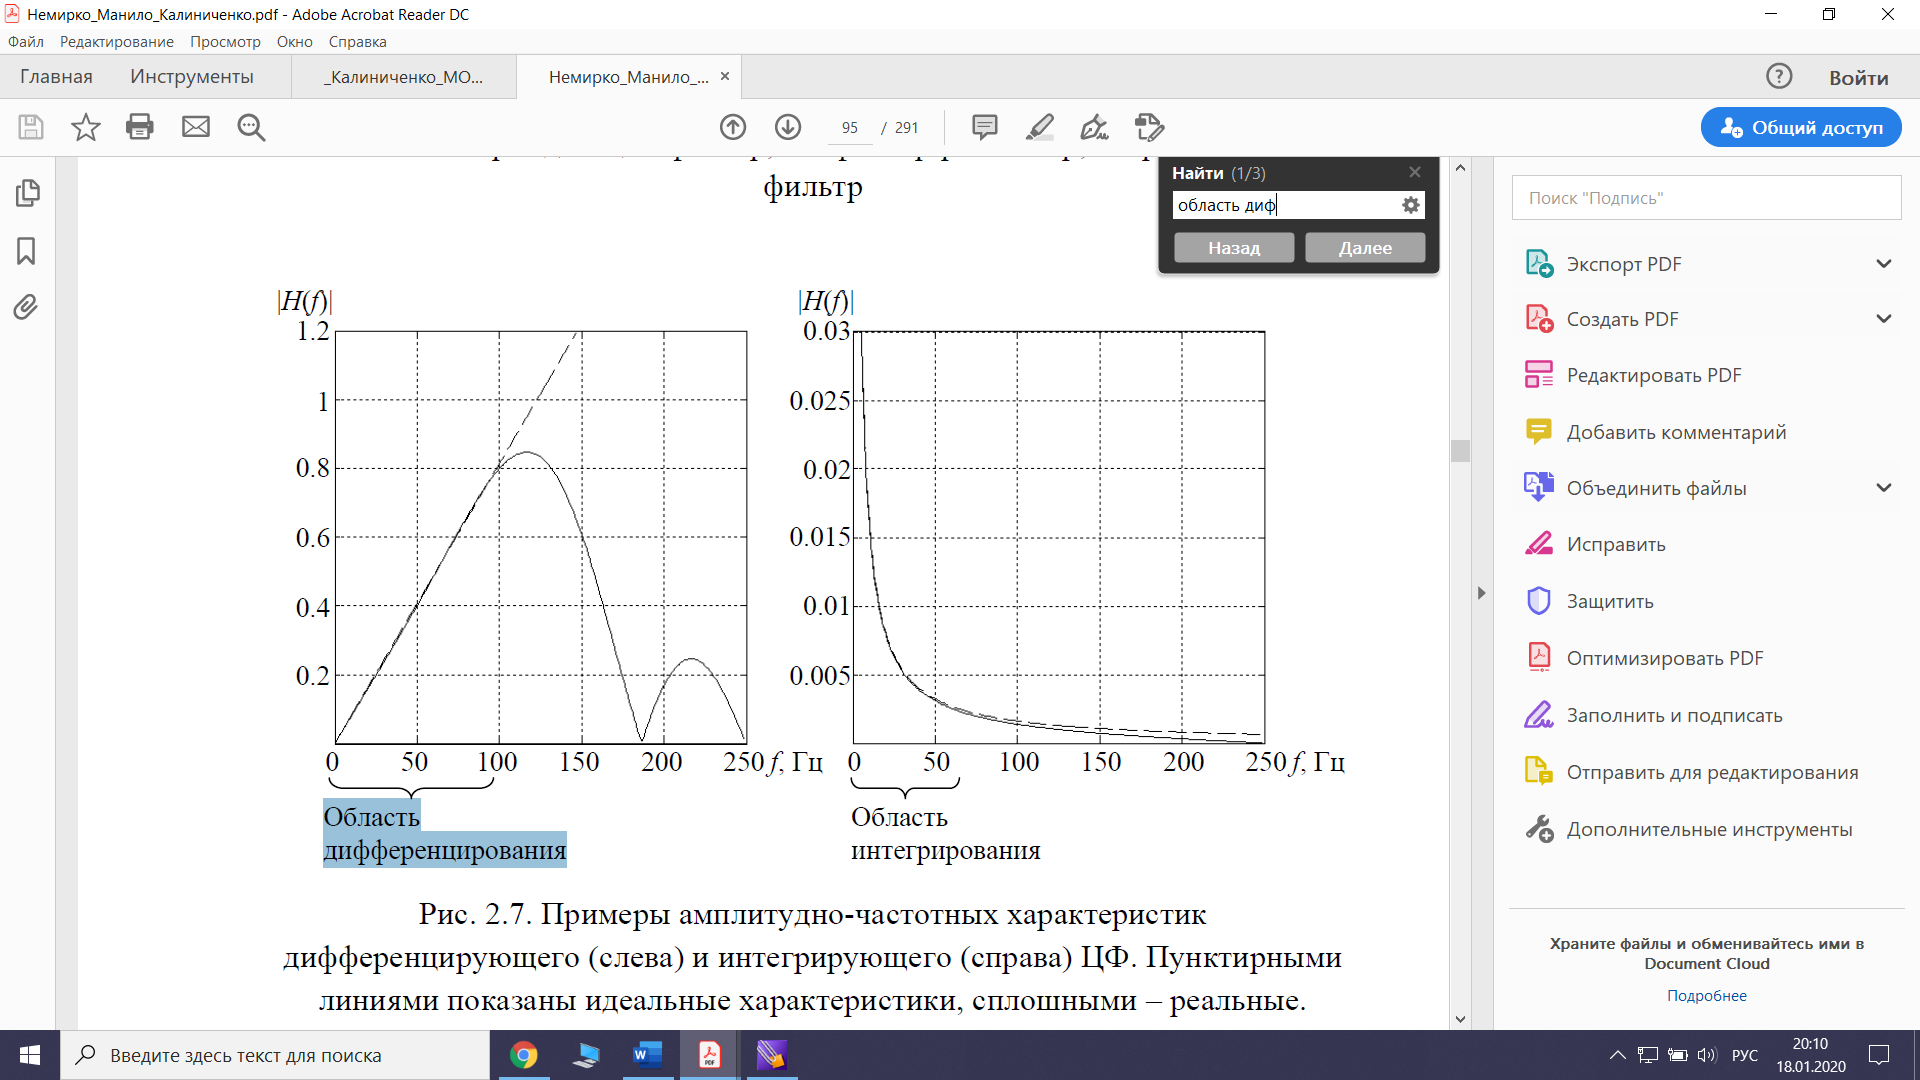Screen dimensions: 1920x1080
Task: Open the help question mark icon
Action: click(1779, 77)
